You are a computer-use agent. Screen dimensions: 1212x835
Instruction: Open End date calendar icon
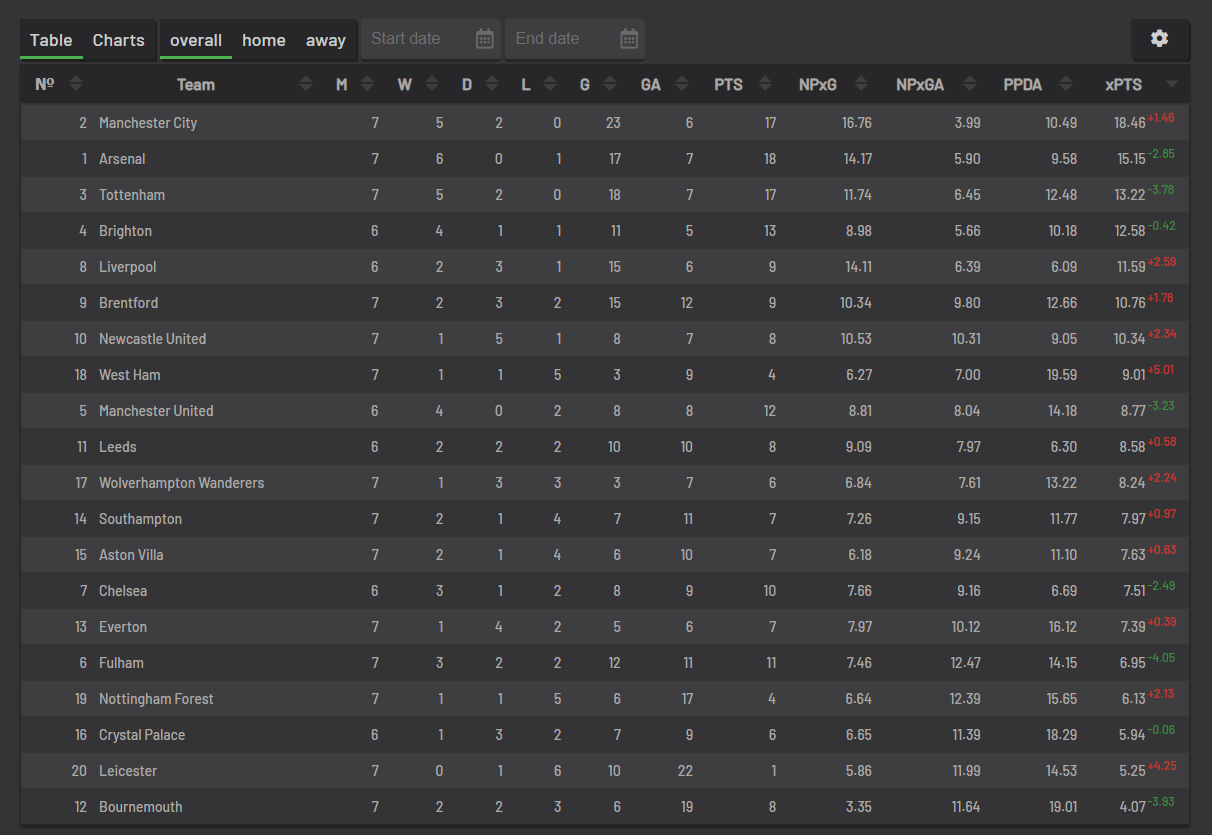(629, 39)
